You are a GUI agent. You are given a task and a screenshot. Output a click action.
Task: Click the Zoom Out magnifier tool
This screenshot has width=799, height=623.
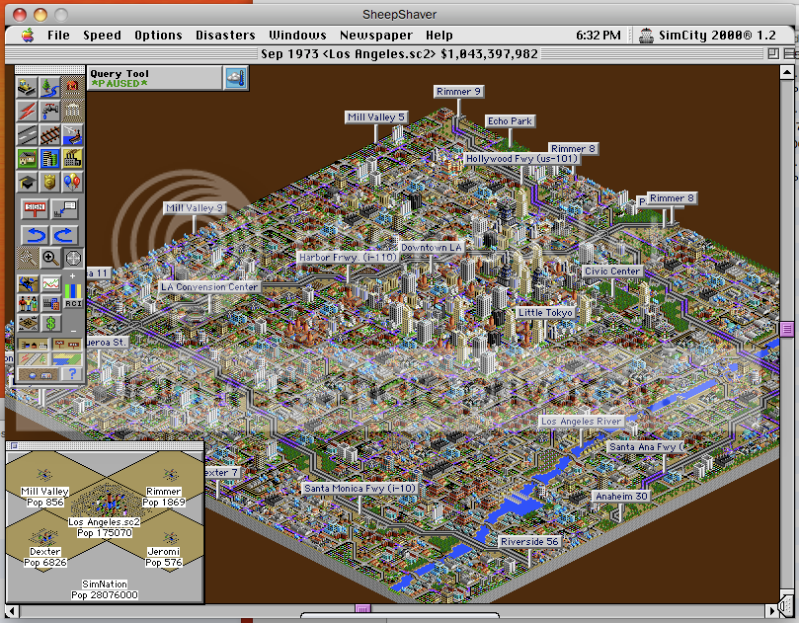tap(27, 258)
